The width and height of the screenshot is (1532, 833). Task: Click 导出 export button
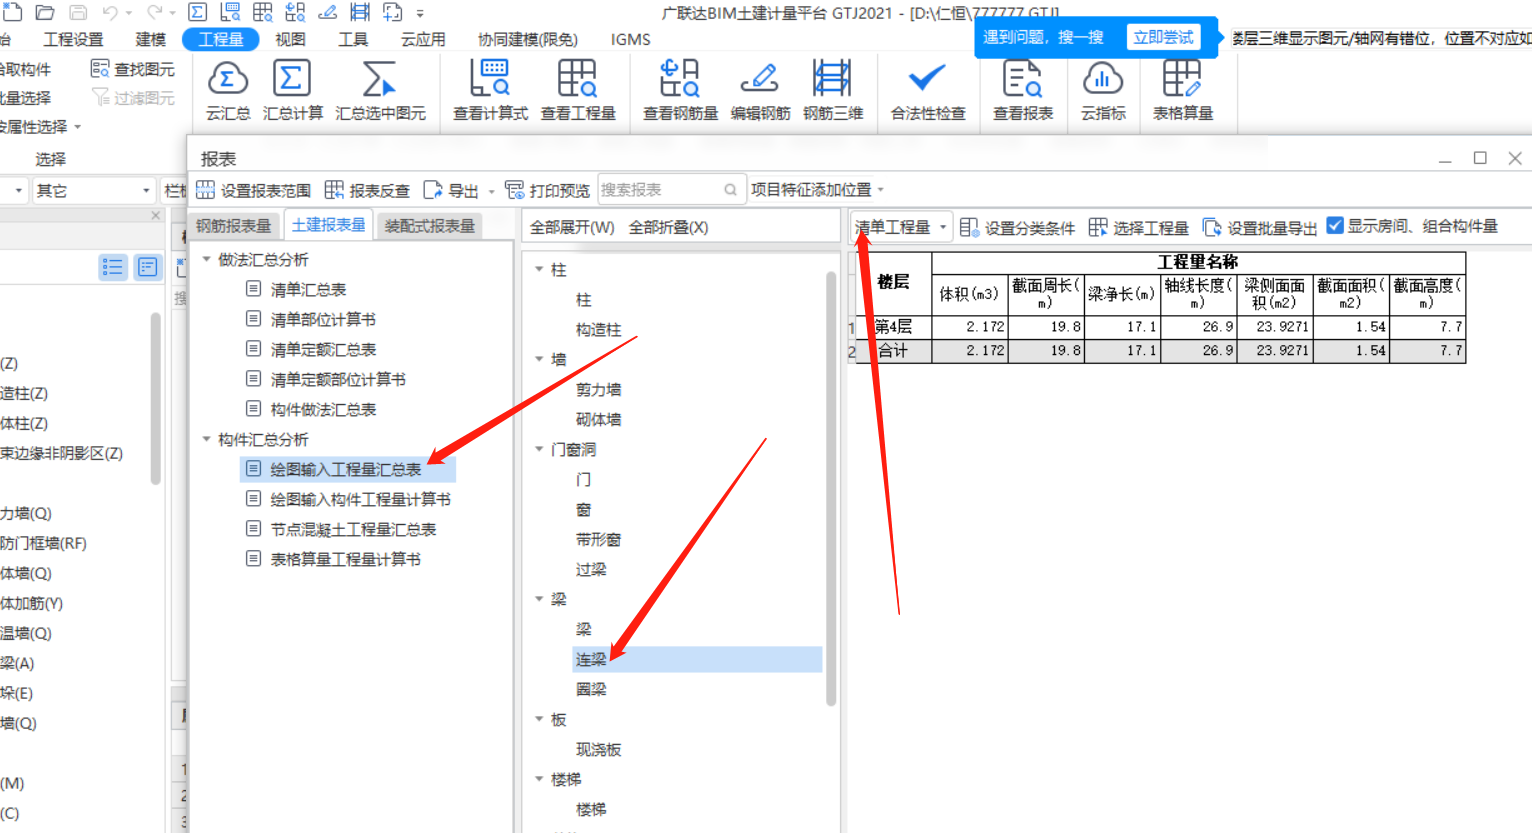[452, 190]
